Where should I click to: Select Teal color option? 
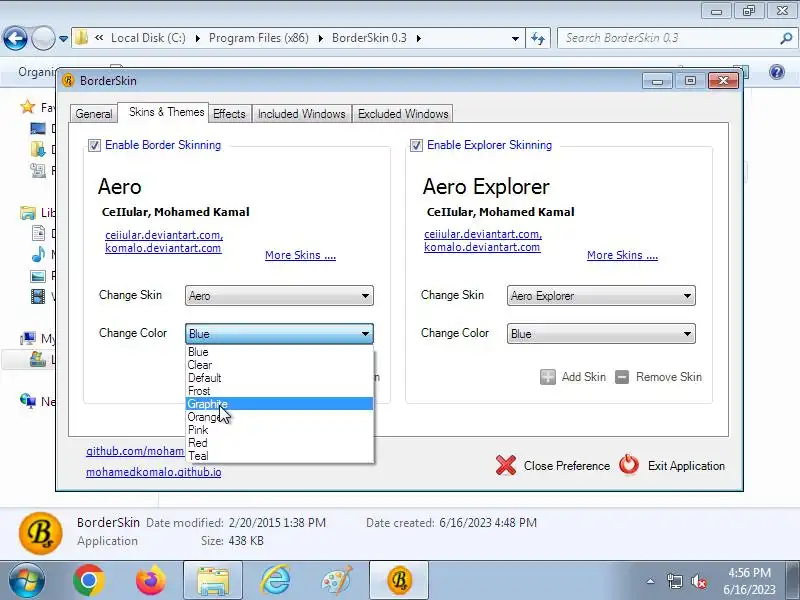(x=280, y=456)
